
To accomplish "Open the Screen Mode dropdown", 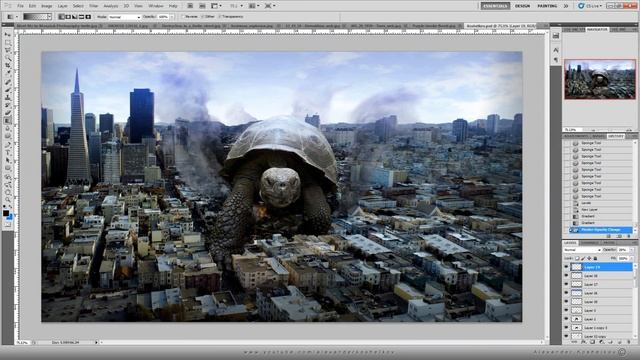I will pos(269,6).
